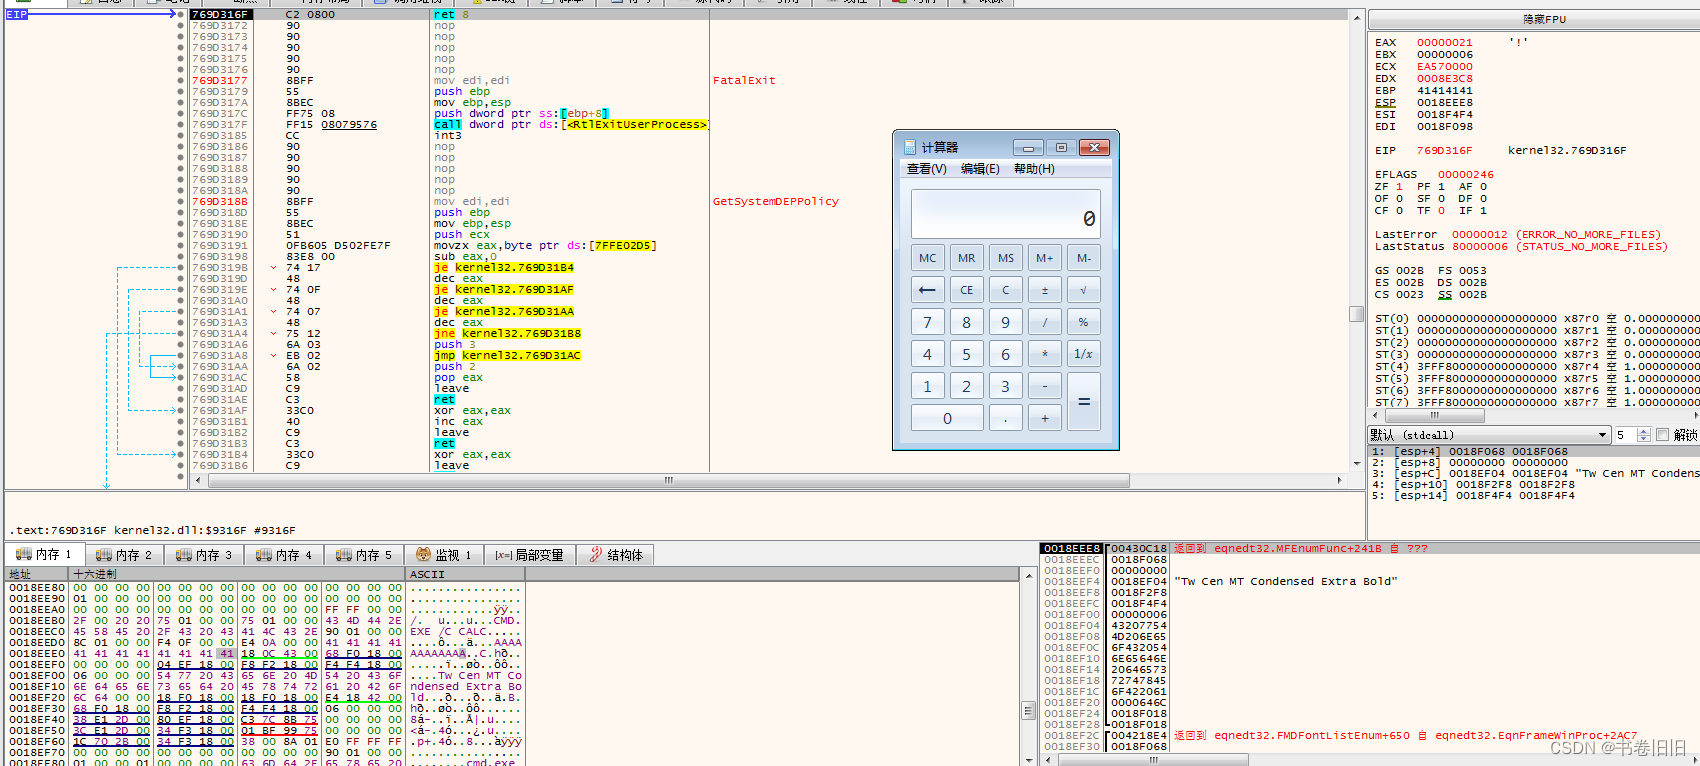Screen dimensions: 1700x766
Task: Click the Calculator plus key
Action: click(x=1044, y=418)
